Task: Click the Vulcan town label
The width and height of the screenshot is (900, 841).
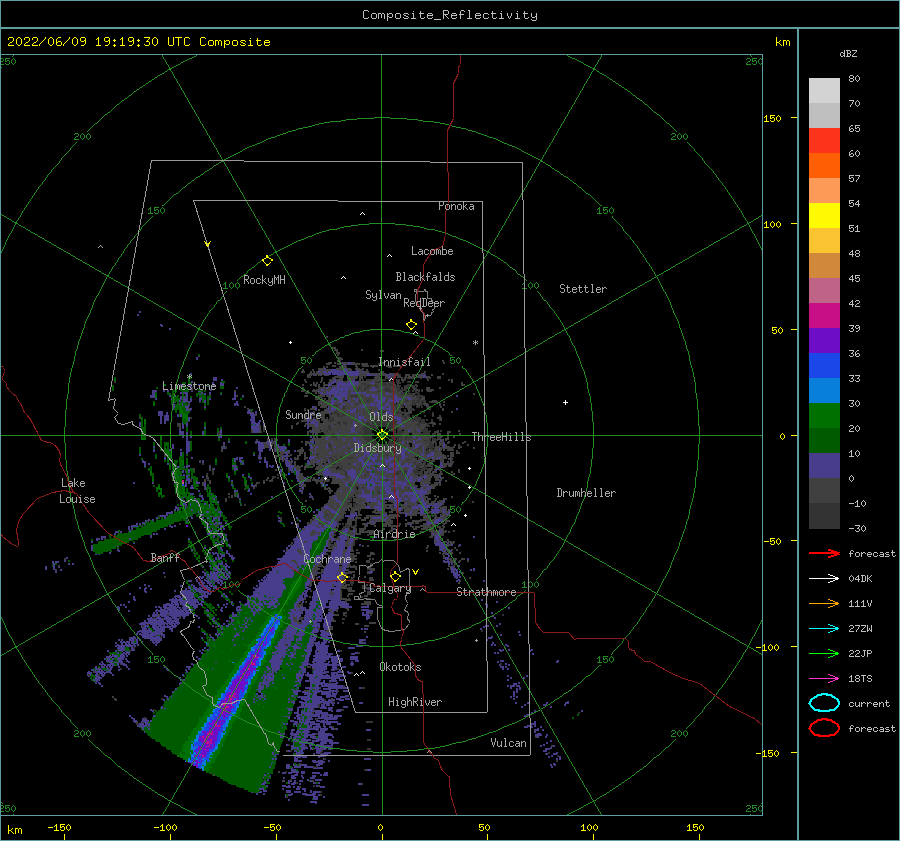Action: [508, 743]
